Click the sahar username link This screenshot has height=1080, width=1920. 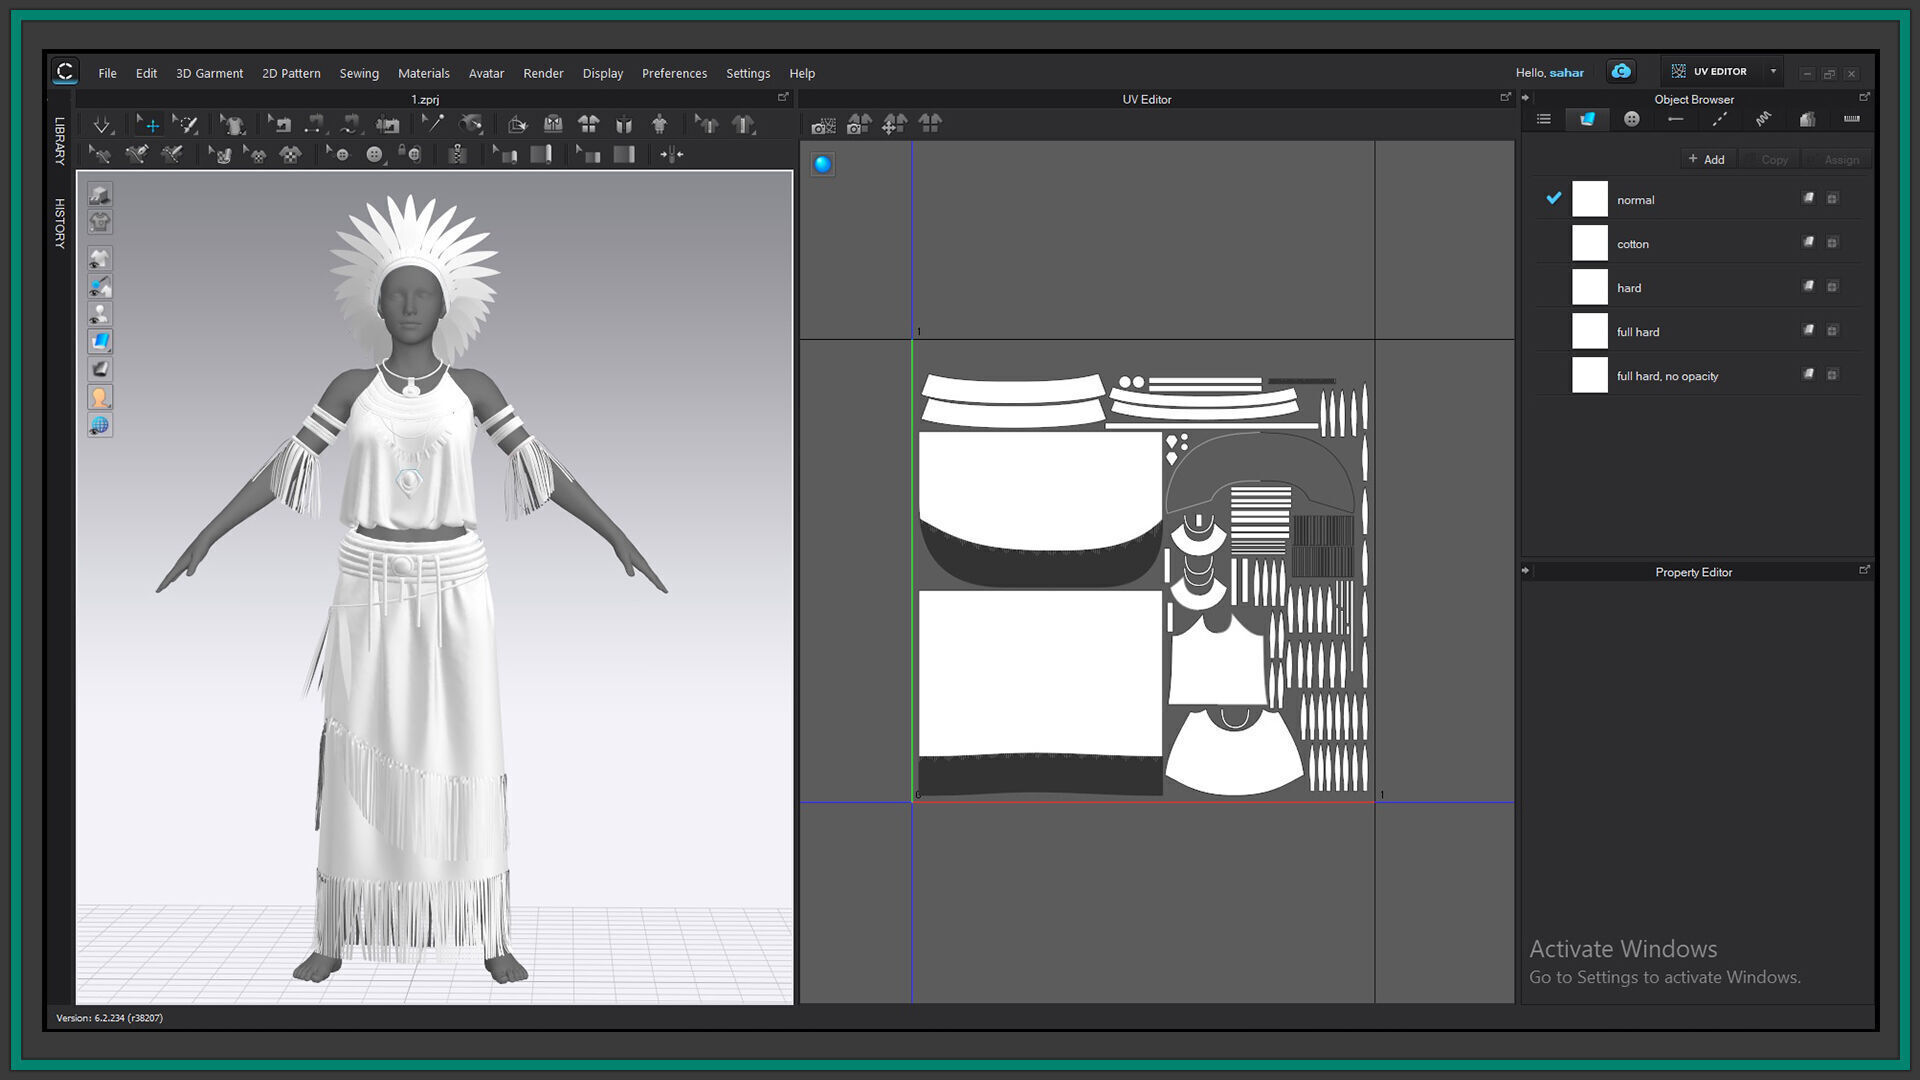1566,73
